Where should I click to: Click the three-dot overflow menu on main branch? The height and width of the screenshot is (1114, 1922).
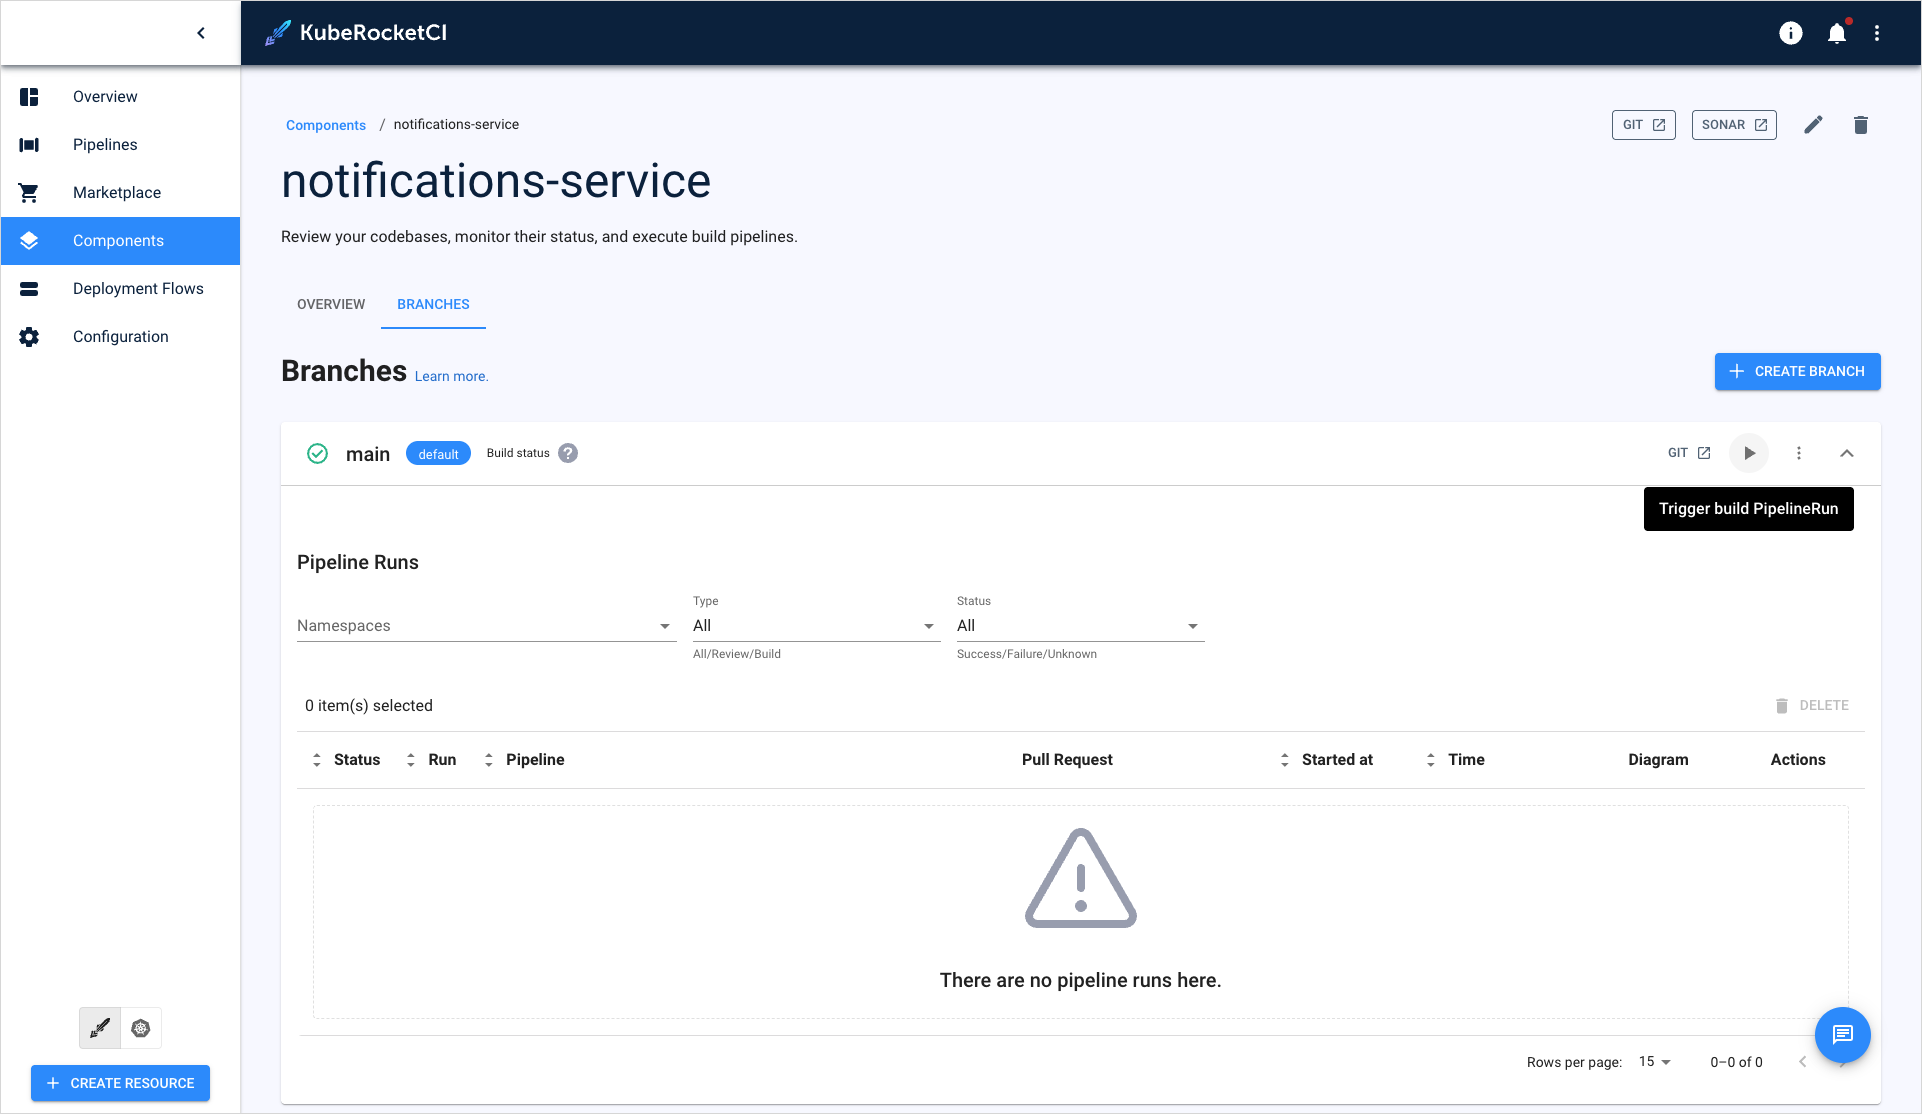1797,454
